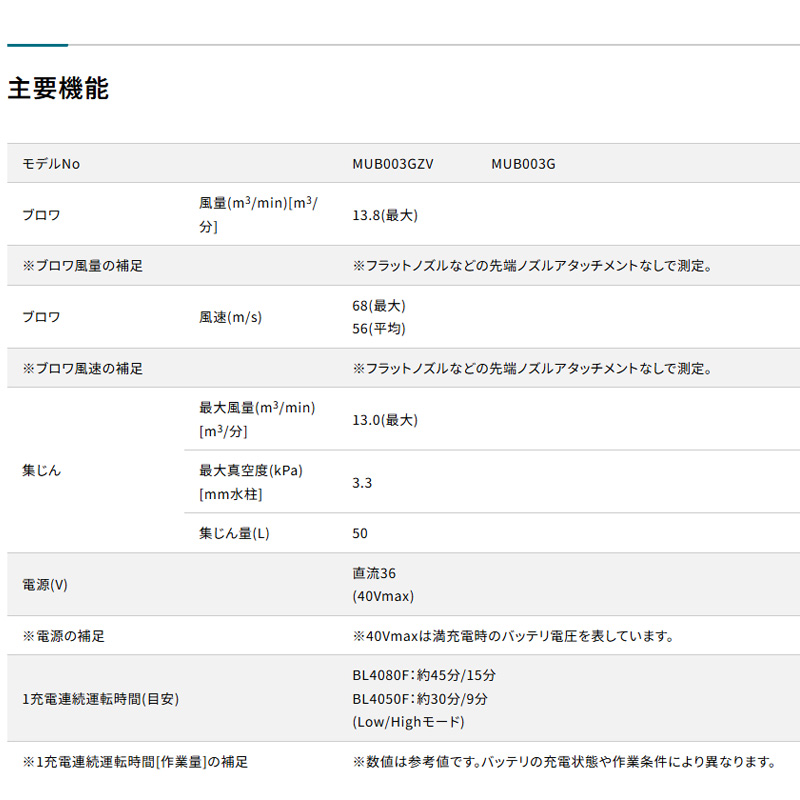Click the 主要機能 section heading

tap(58, 89)
